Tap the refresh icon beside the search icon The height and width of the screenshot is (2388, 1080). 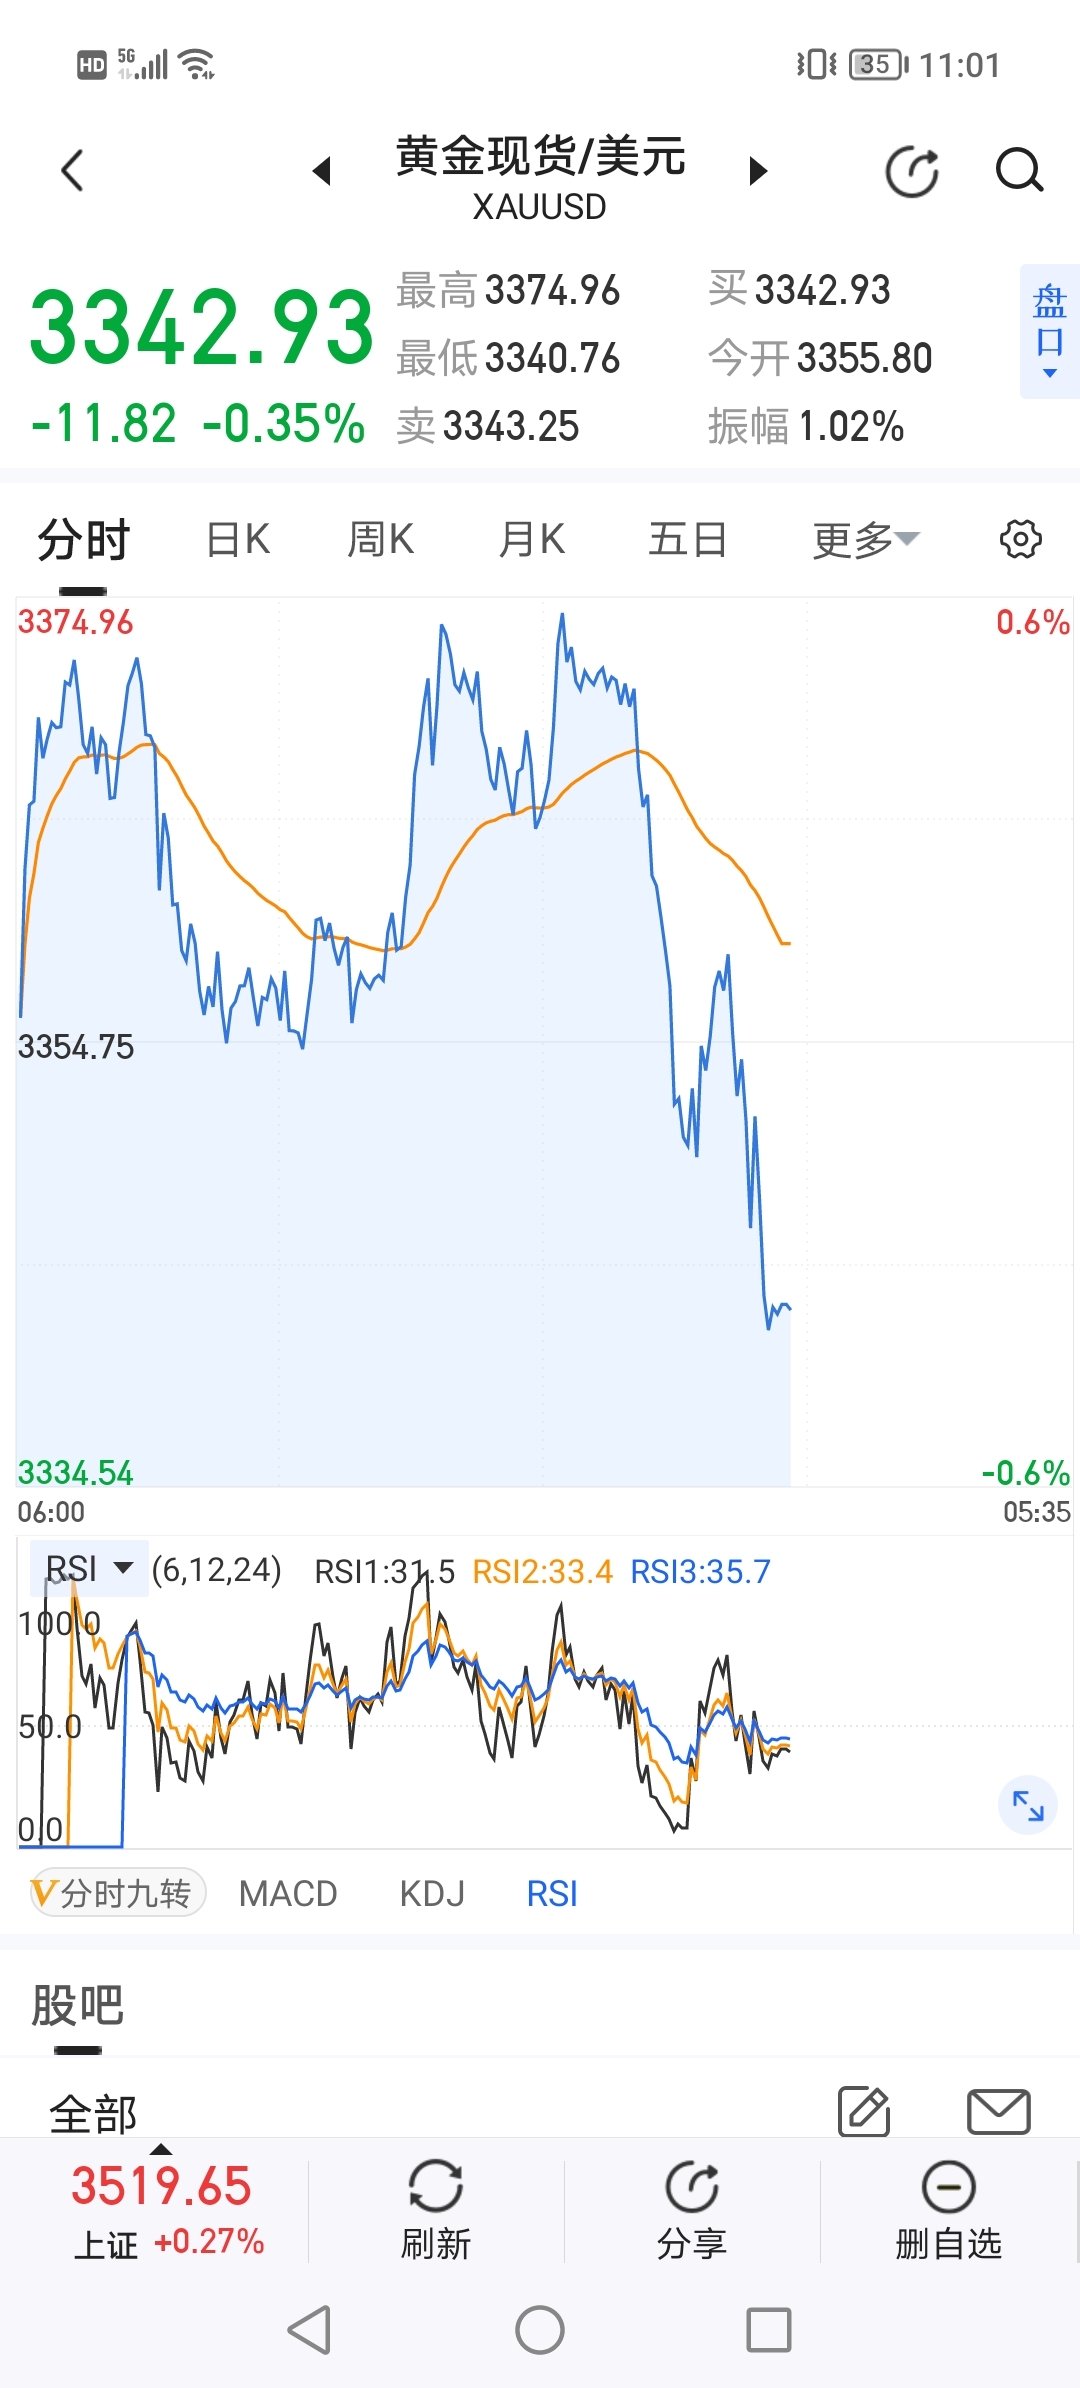(x=912, y=171)
